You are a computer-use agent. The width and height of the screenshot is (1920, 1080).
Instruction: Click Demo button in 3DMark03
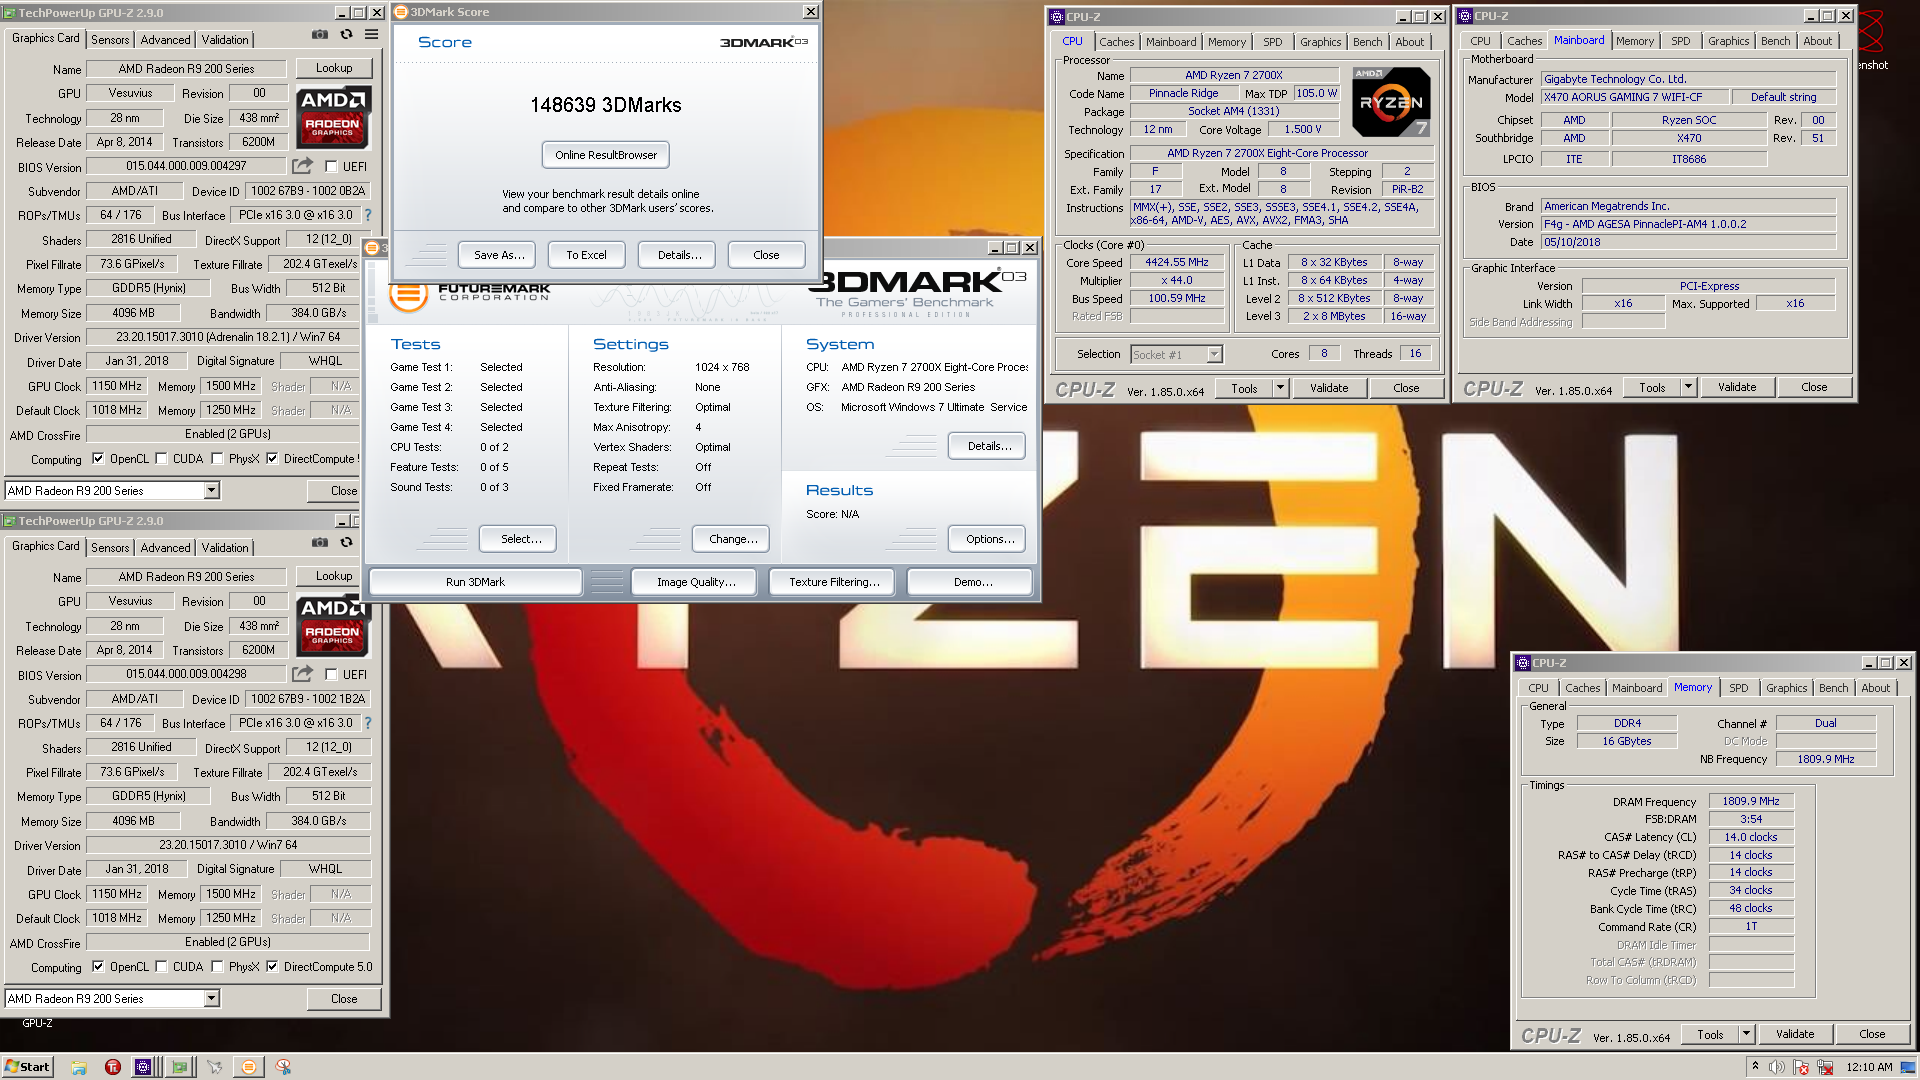969,582
